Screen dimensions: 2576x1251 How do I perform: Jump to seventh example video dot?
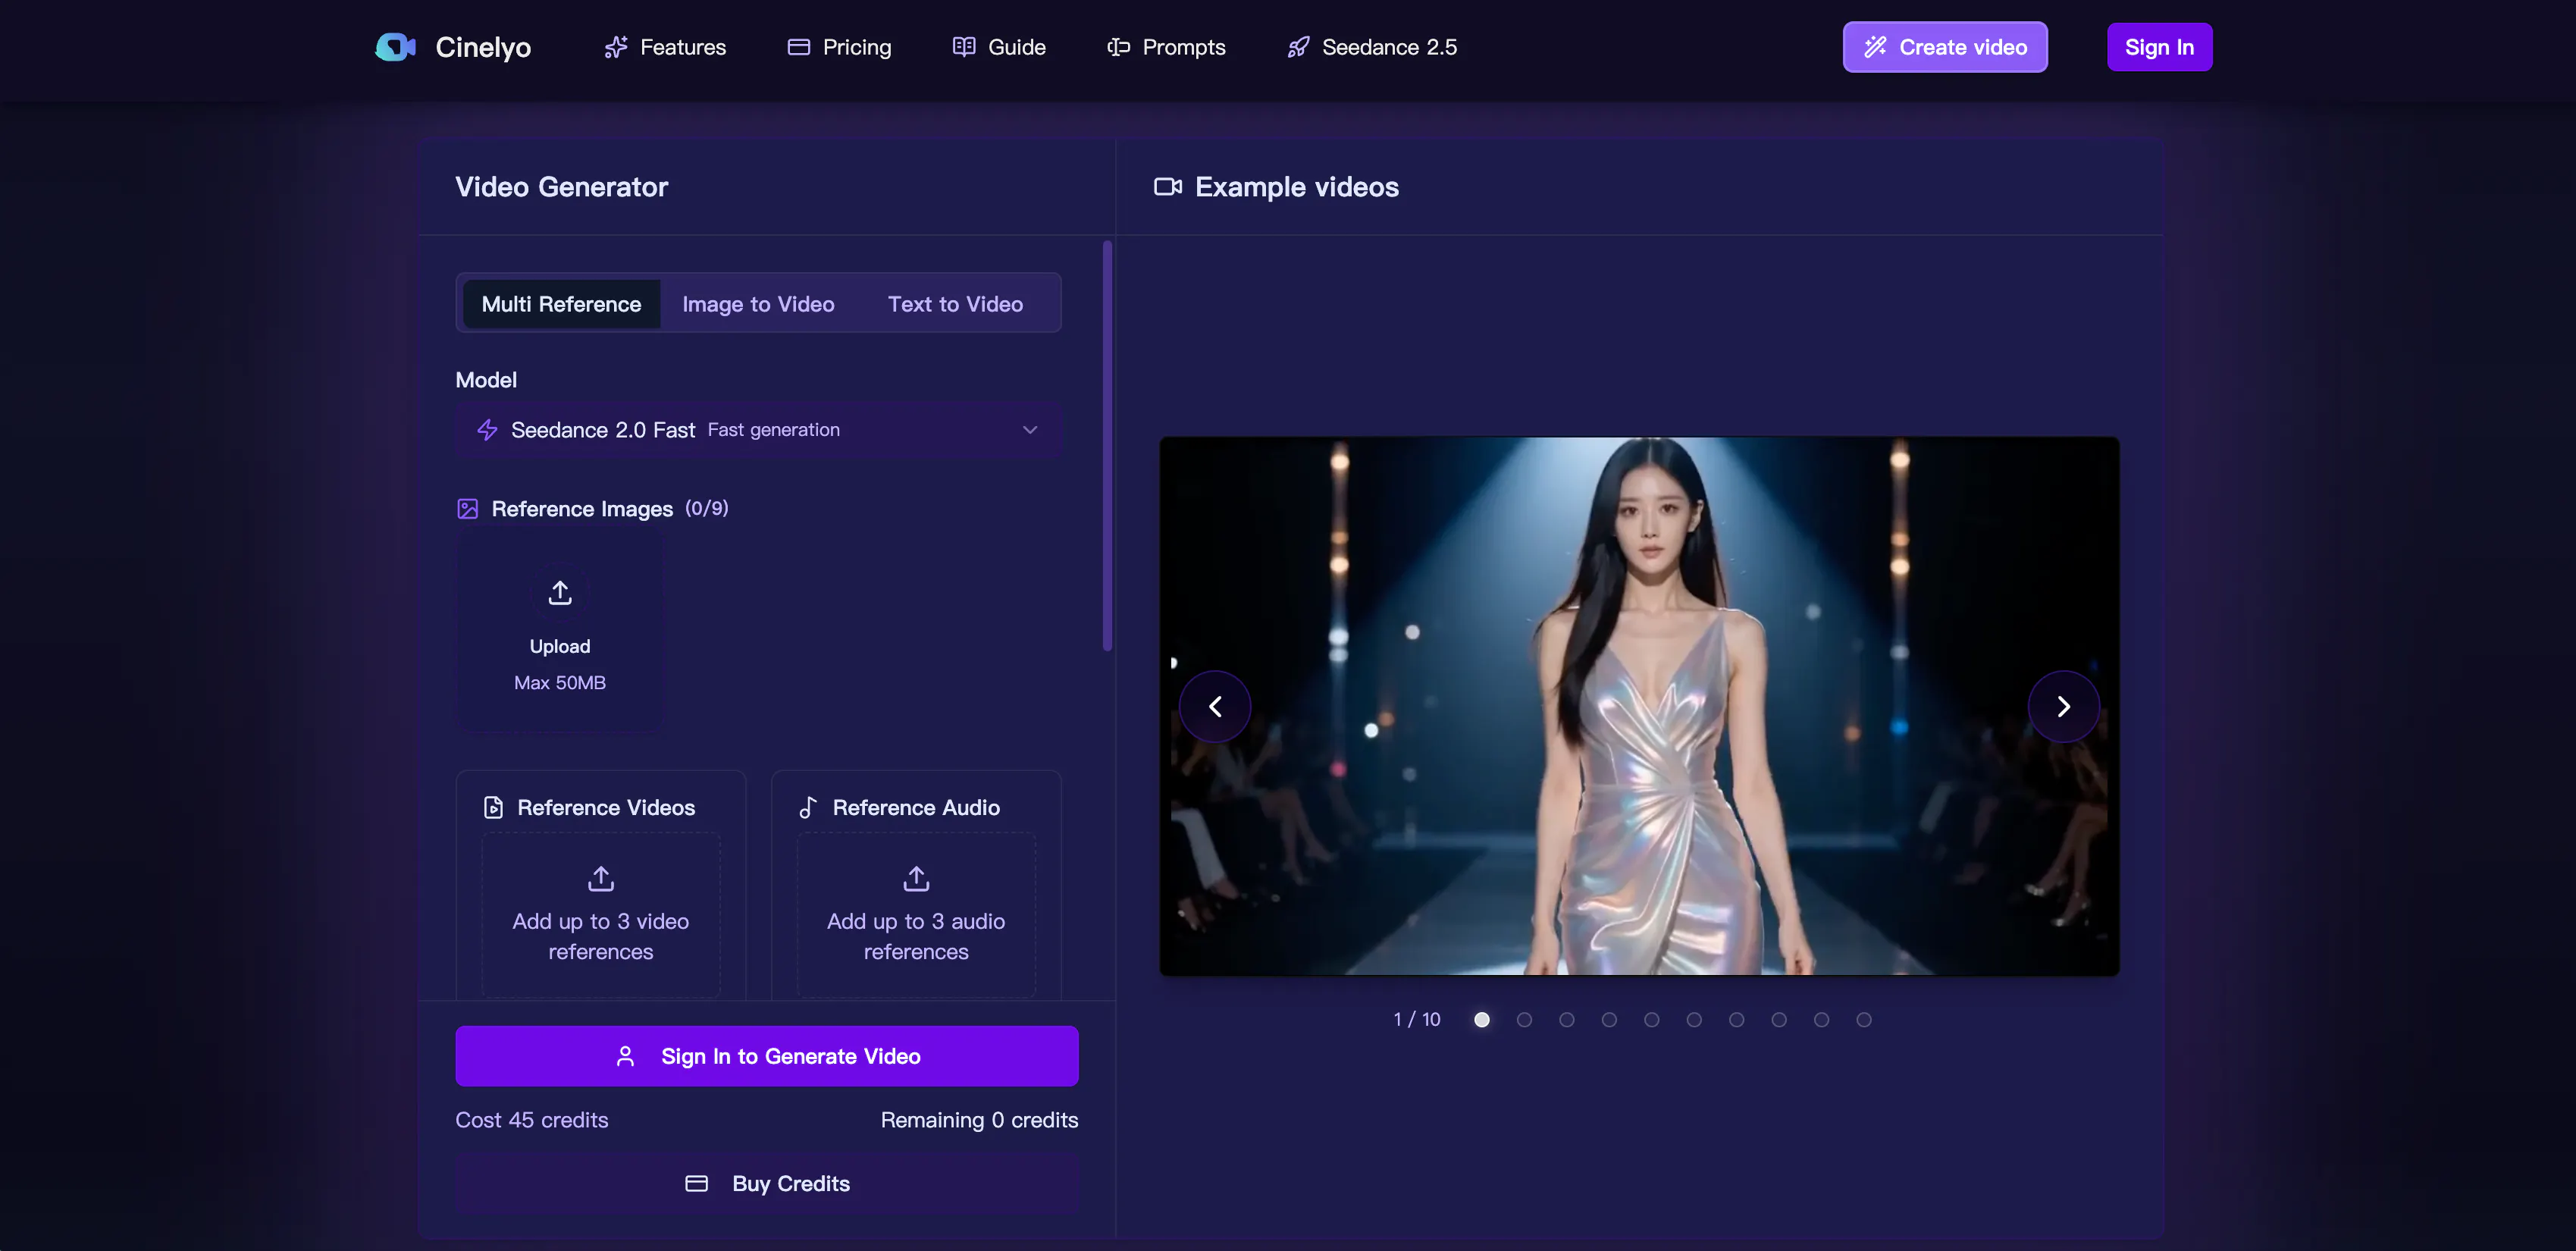point(1737,1019)
